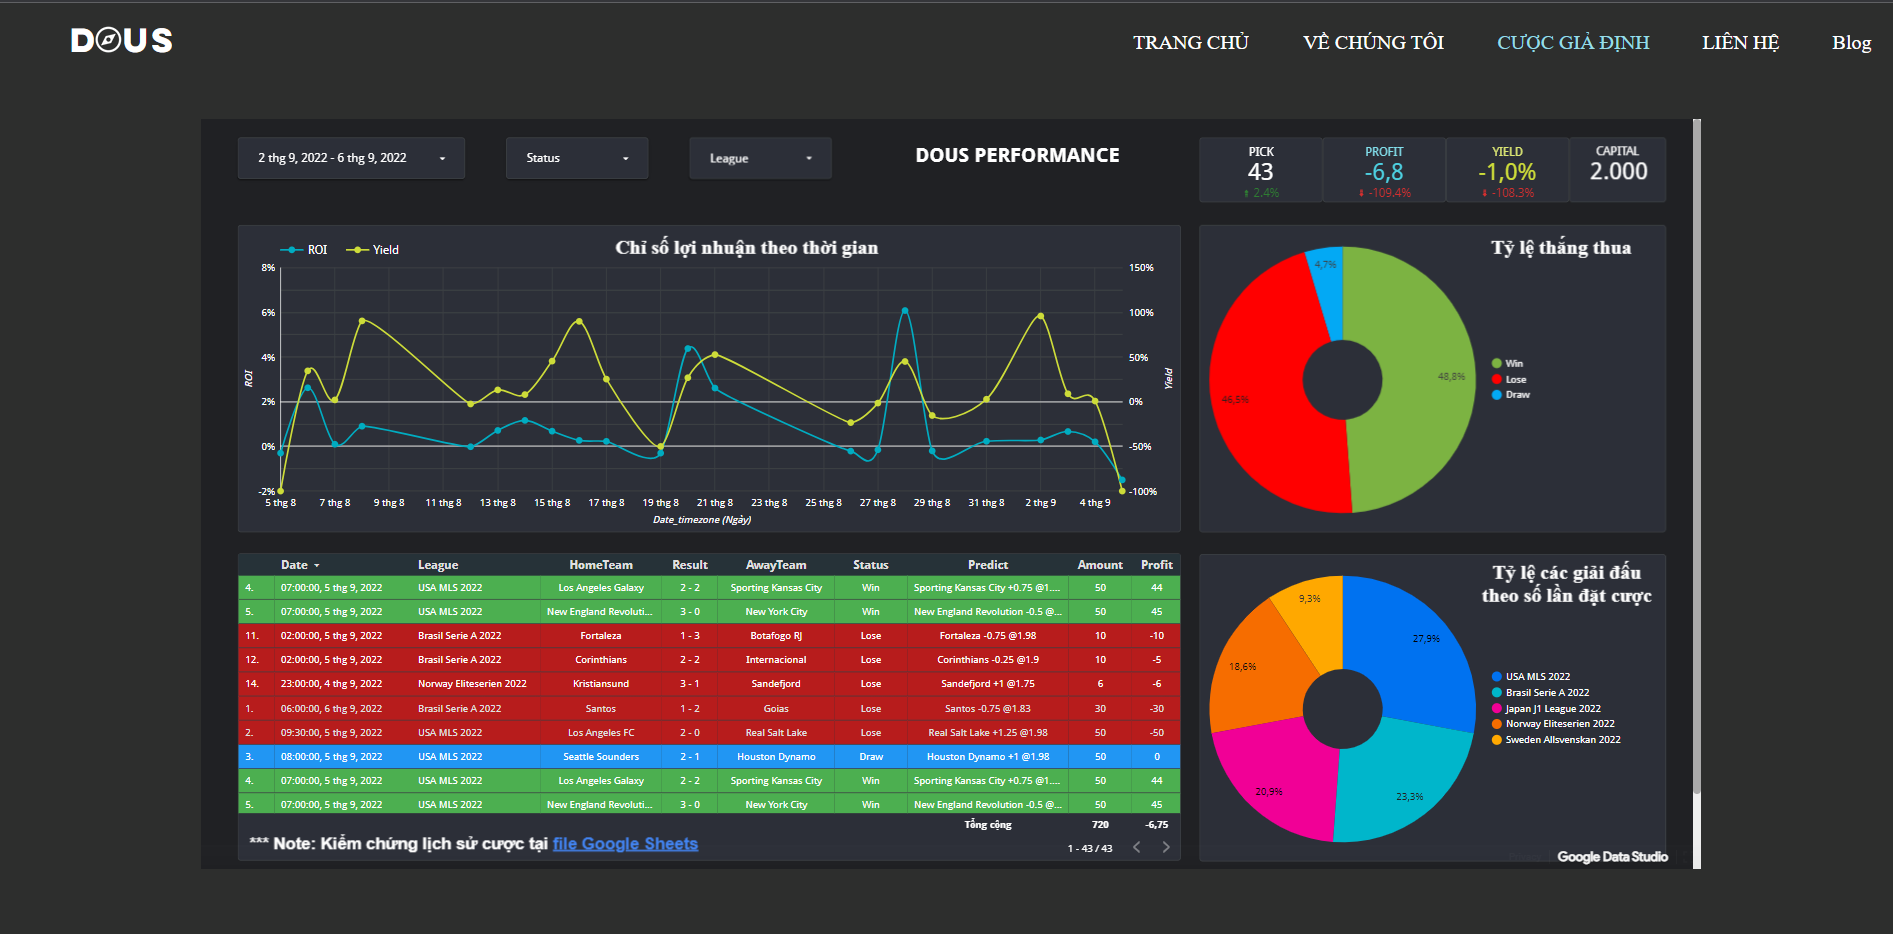Click Yield legend marker in chart
The image size is (1893, 934).
coord(356,250)
